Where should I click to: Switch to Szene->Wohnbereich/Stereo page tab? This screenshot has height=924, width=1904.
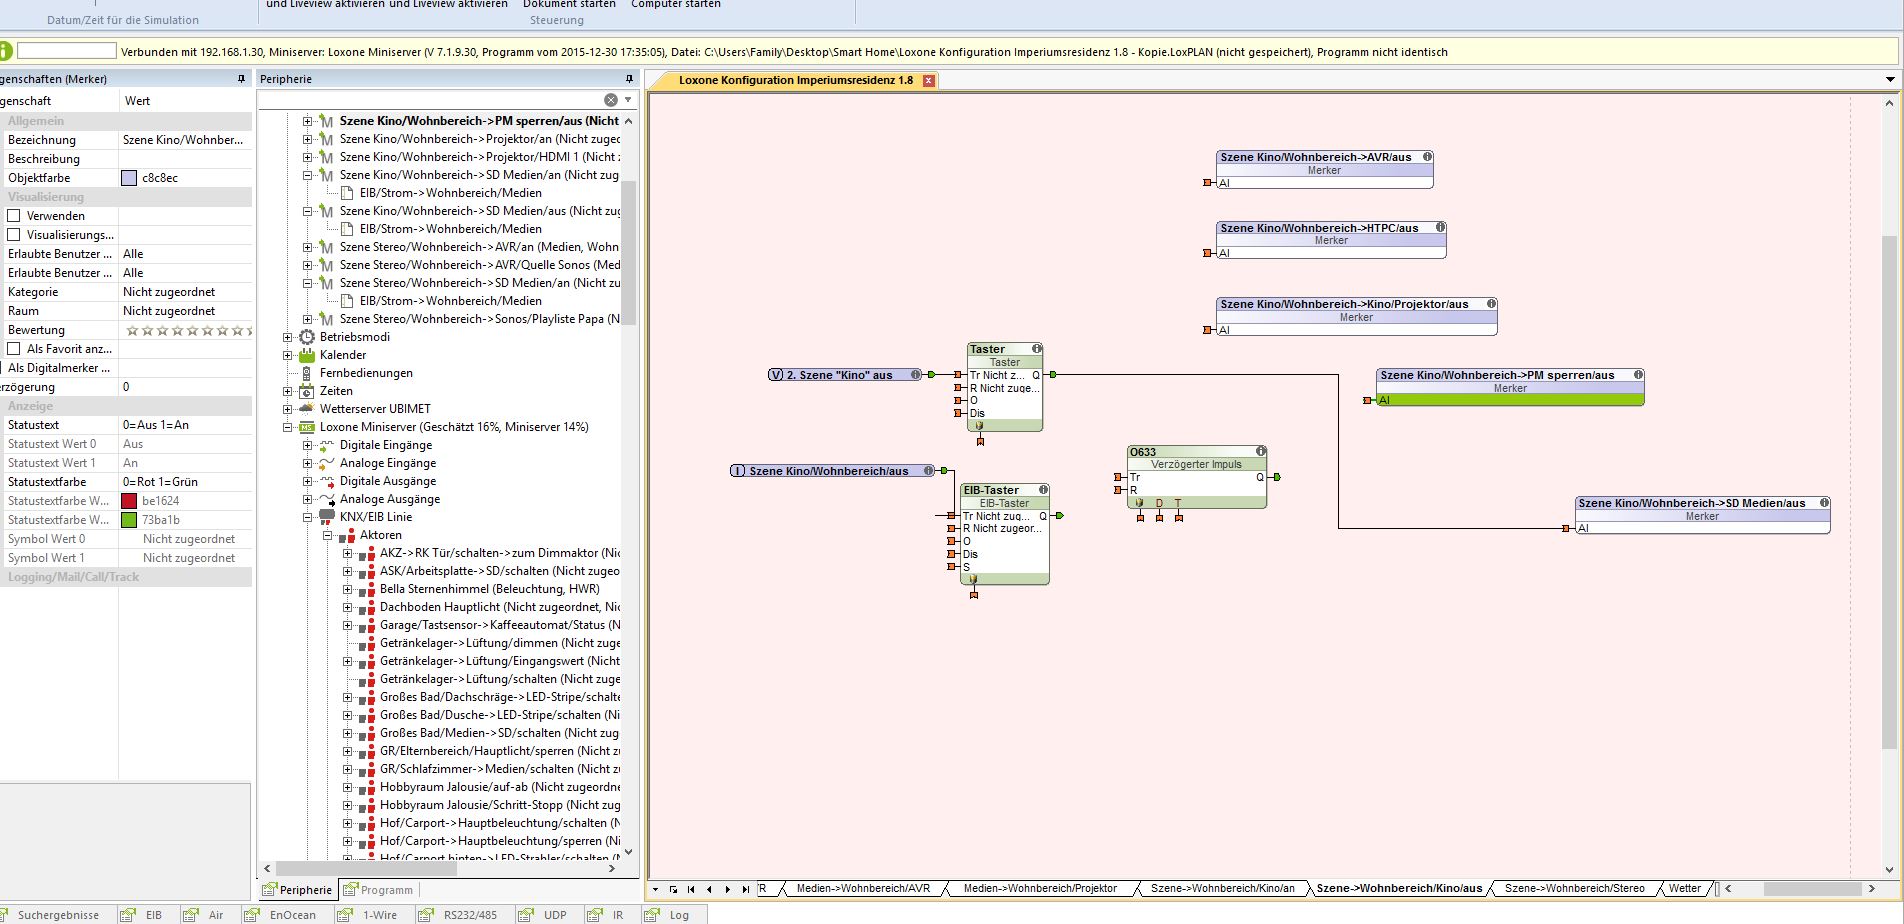click(1574, 888)
